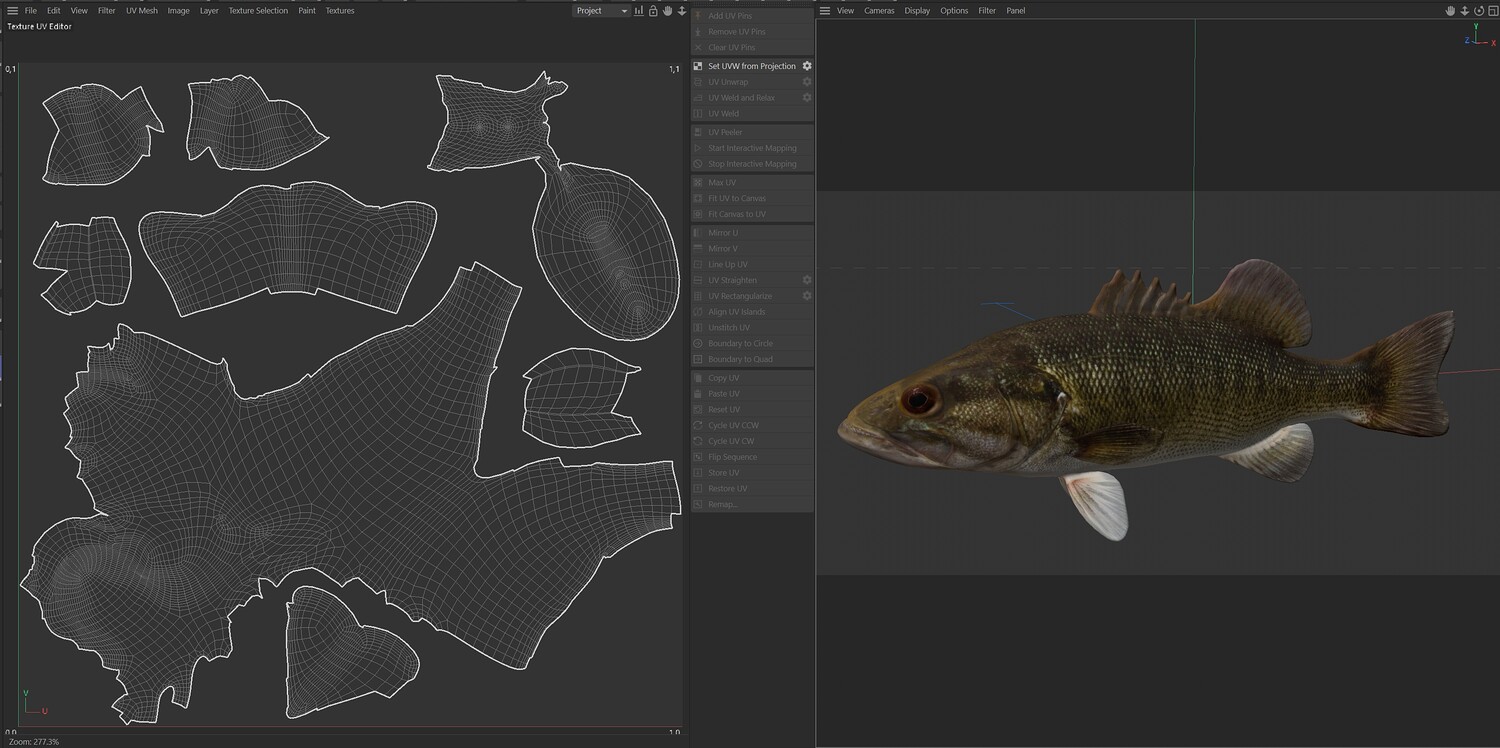Open UV Rectangularize settings gear
Screen dimensions: 1500x748
(x=807, y=296)
